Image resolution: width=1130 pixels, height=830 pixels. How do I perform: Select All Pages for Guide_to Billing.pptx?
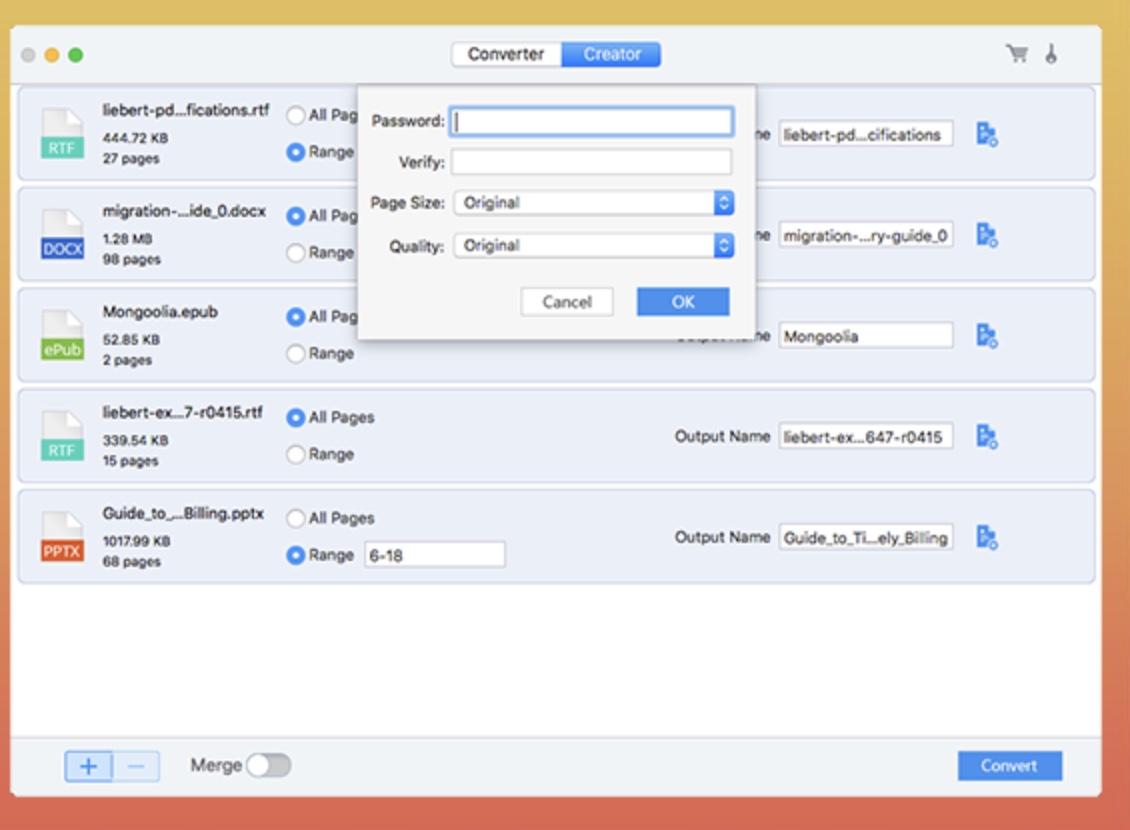(296, 519)
